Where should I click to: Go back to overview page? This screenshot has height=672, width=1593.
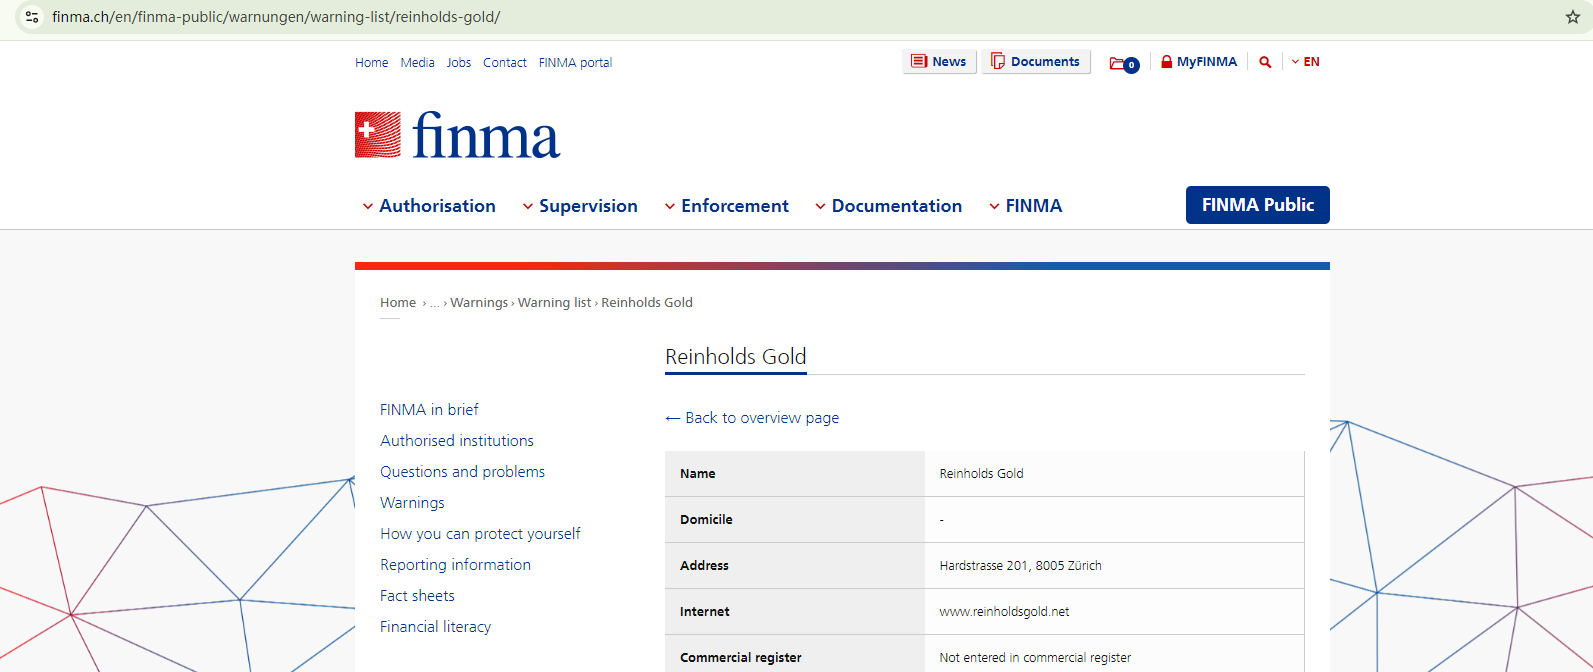point(752,418)
